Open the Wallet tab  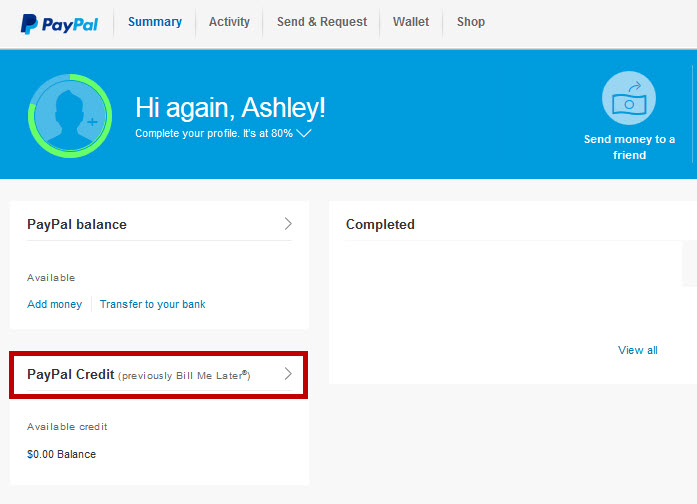[411, 22]
